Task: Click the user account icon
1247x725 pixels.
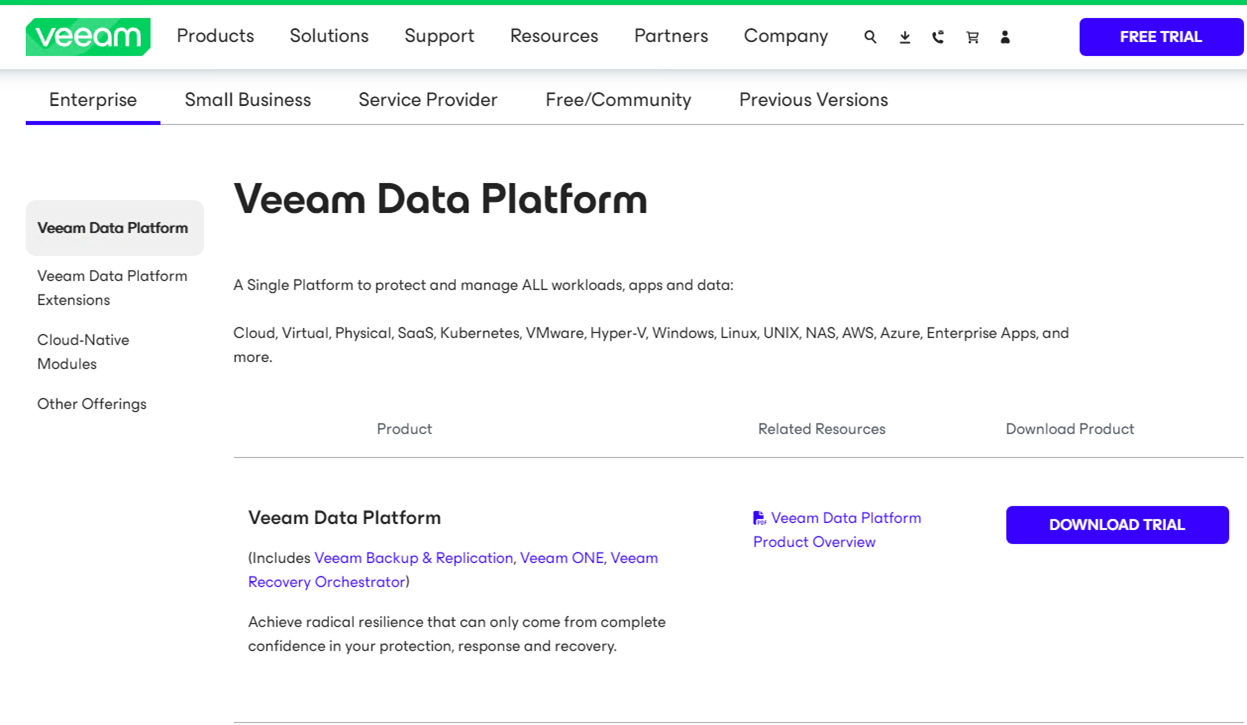Action: point(1005,37)
